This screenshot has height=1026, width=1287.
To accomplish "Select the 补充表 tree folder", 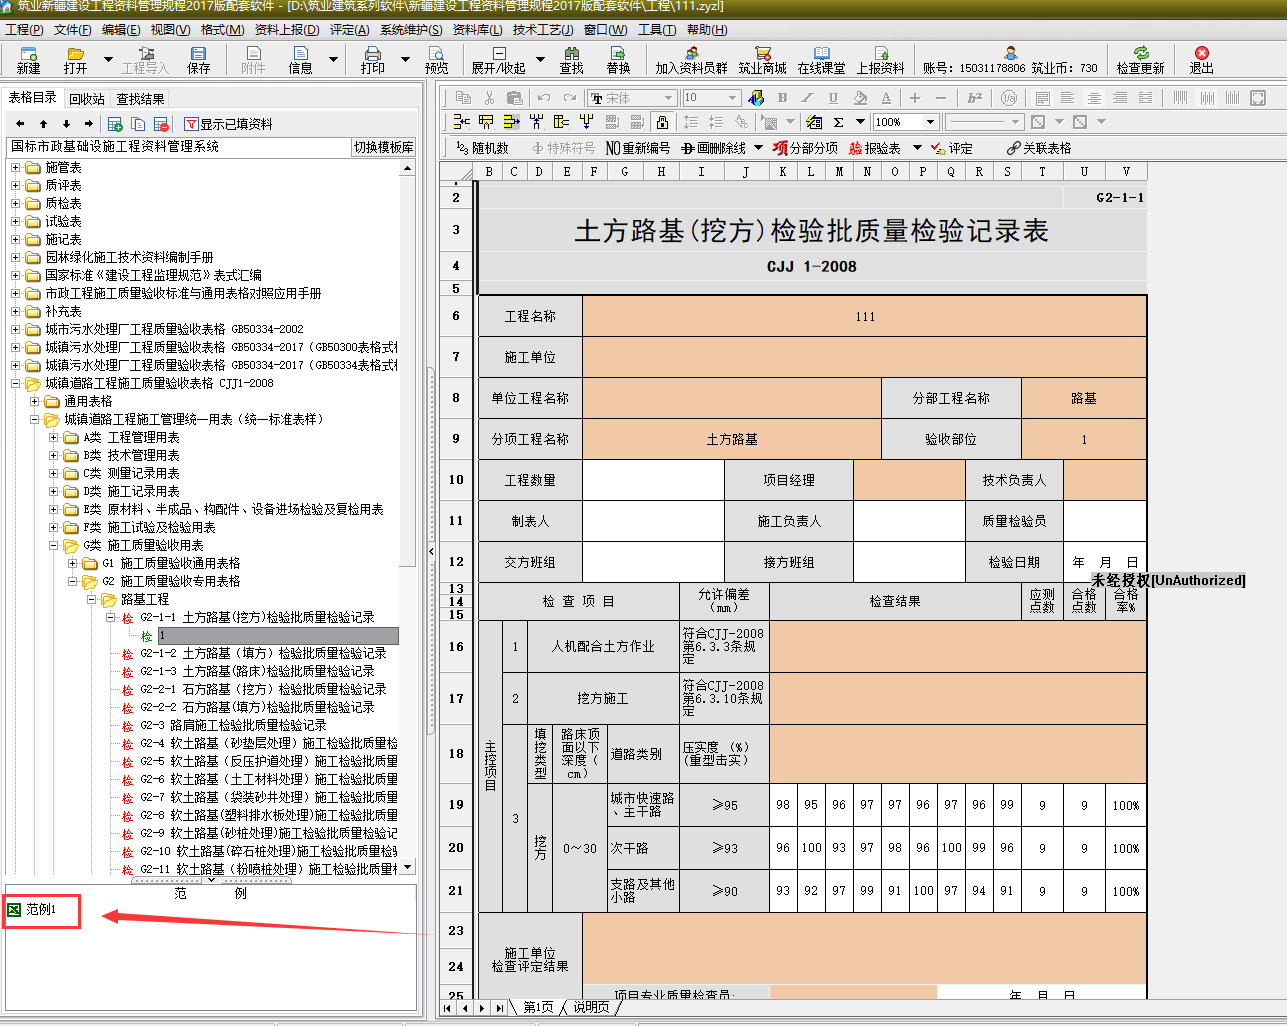I will click(x=63, y=311).
